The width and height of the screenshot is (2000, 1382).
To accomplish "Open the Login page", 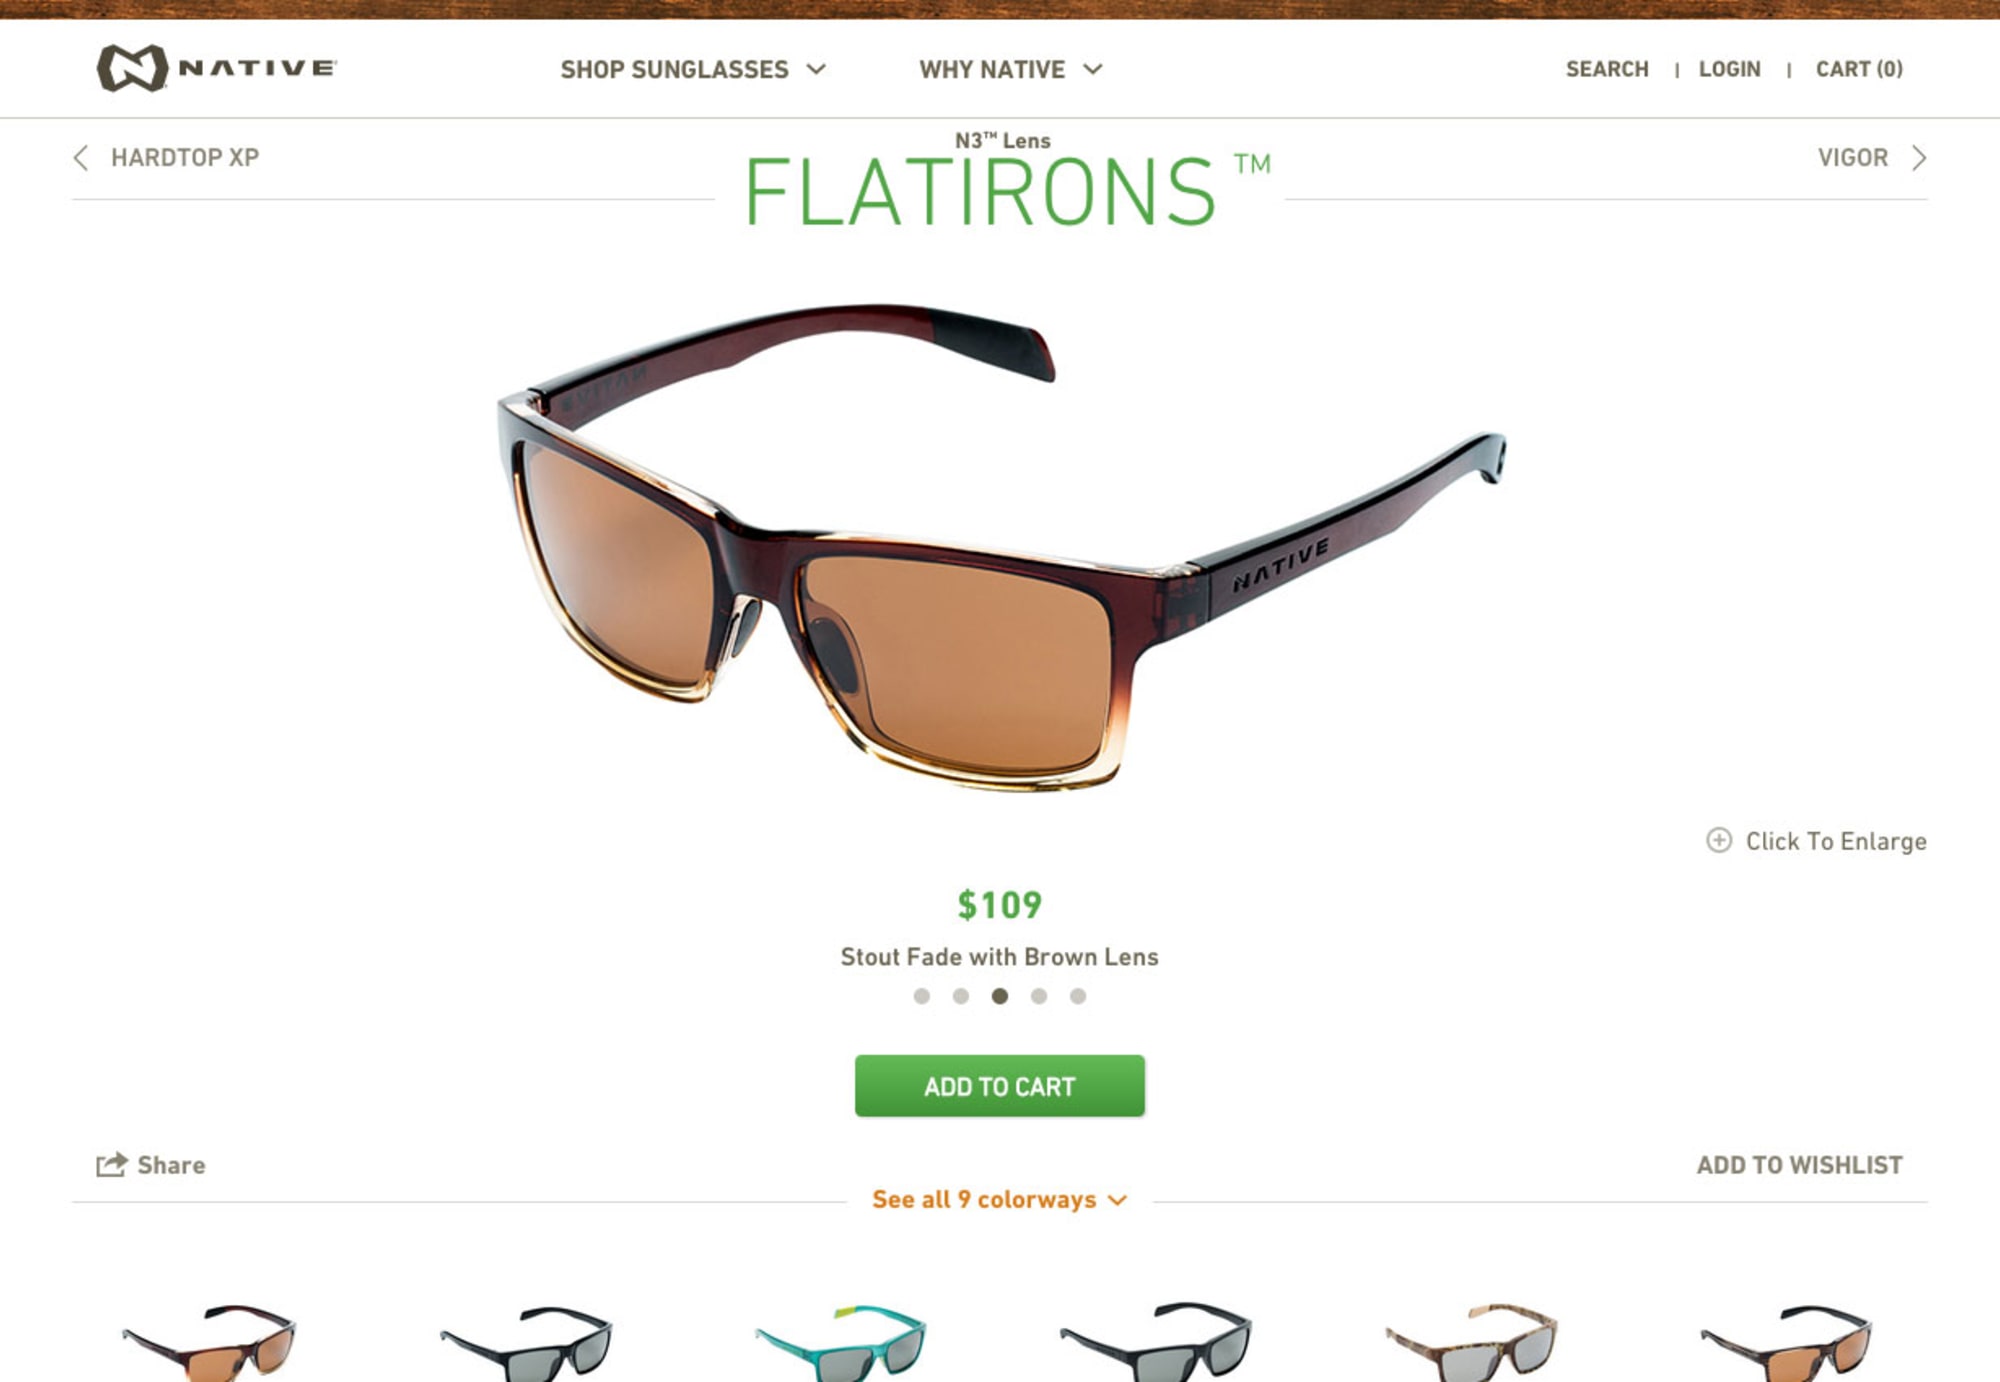I will coord(1729,69).
